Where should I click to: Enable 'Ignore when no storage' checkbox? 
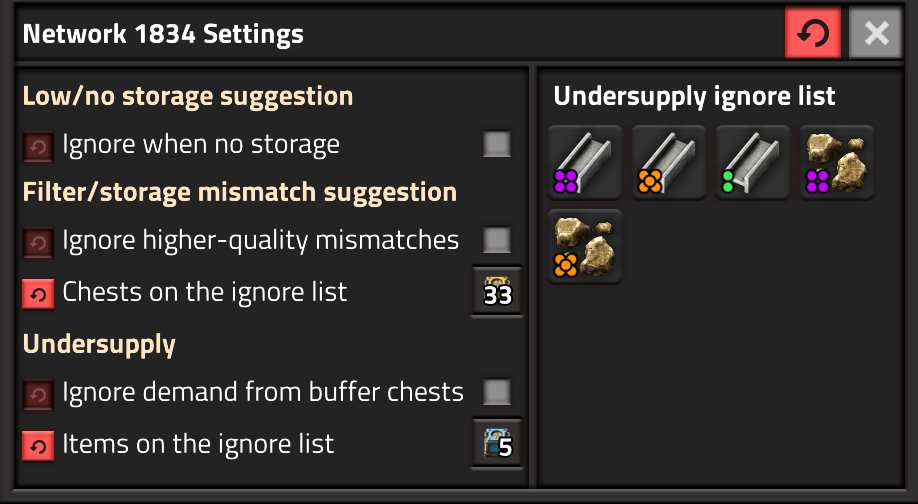coord(497,145)
